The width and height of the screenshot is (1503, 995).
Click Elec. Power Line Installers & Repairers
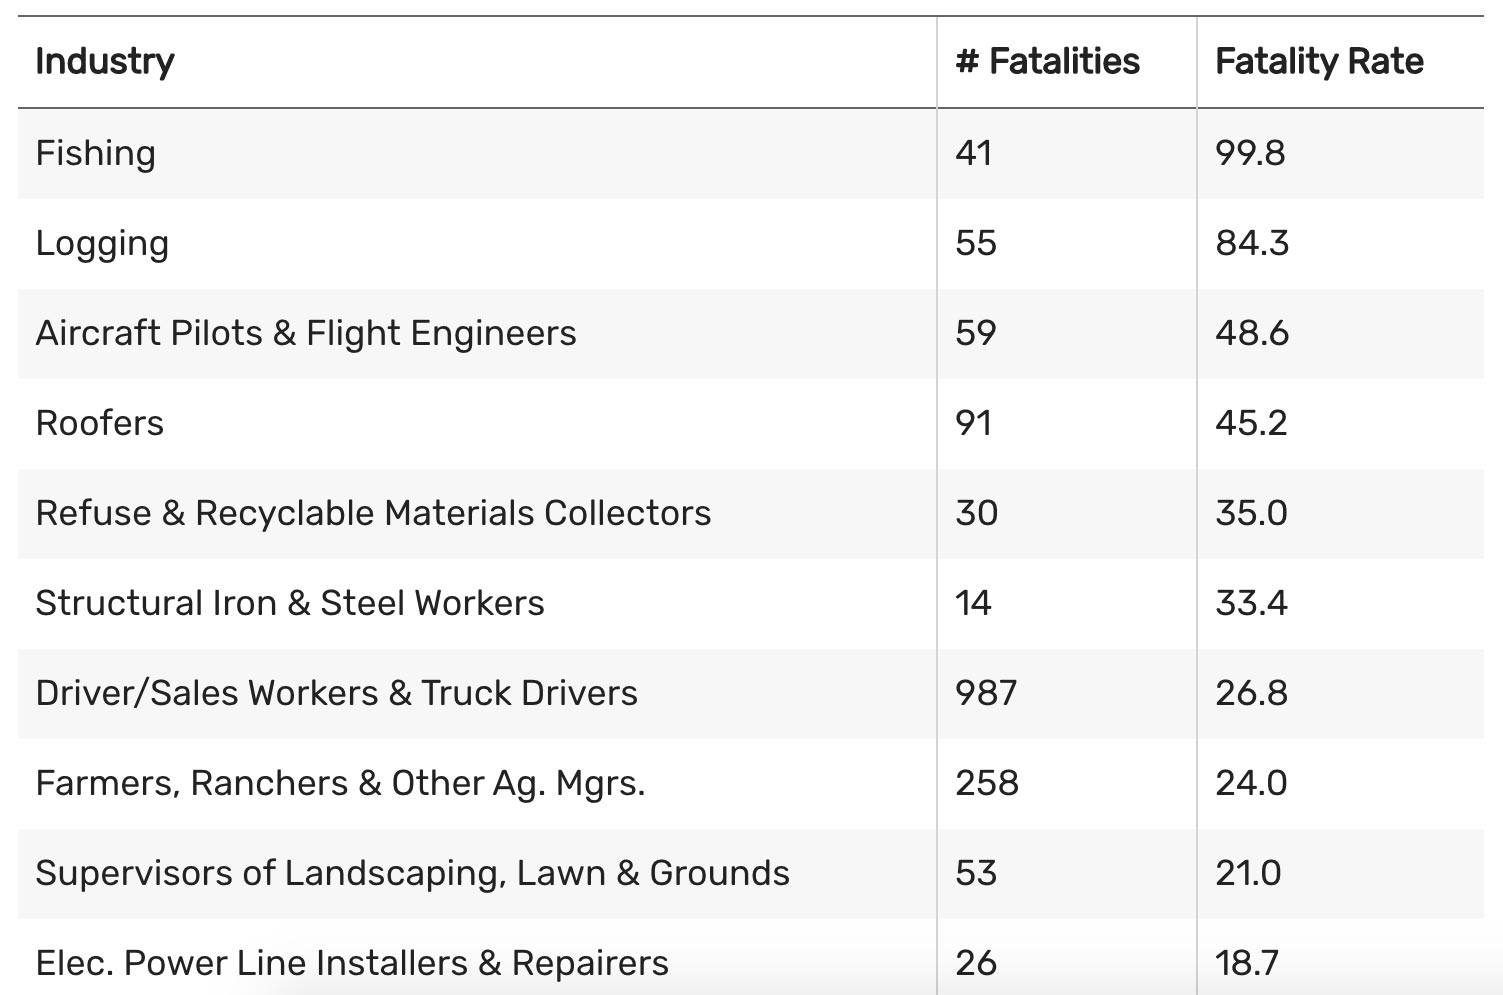pyautogui.click(x=352, y=963)
